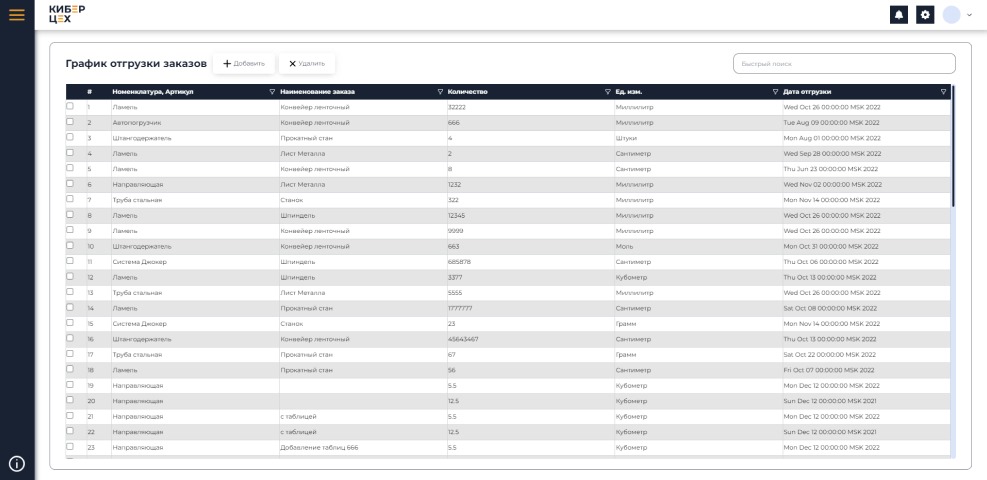Expand the user account chevron
Image resolution: width=987 pixels, height=480 pixels.
(x=969, y=15)
